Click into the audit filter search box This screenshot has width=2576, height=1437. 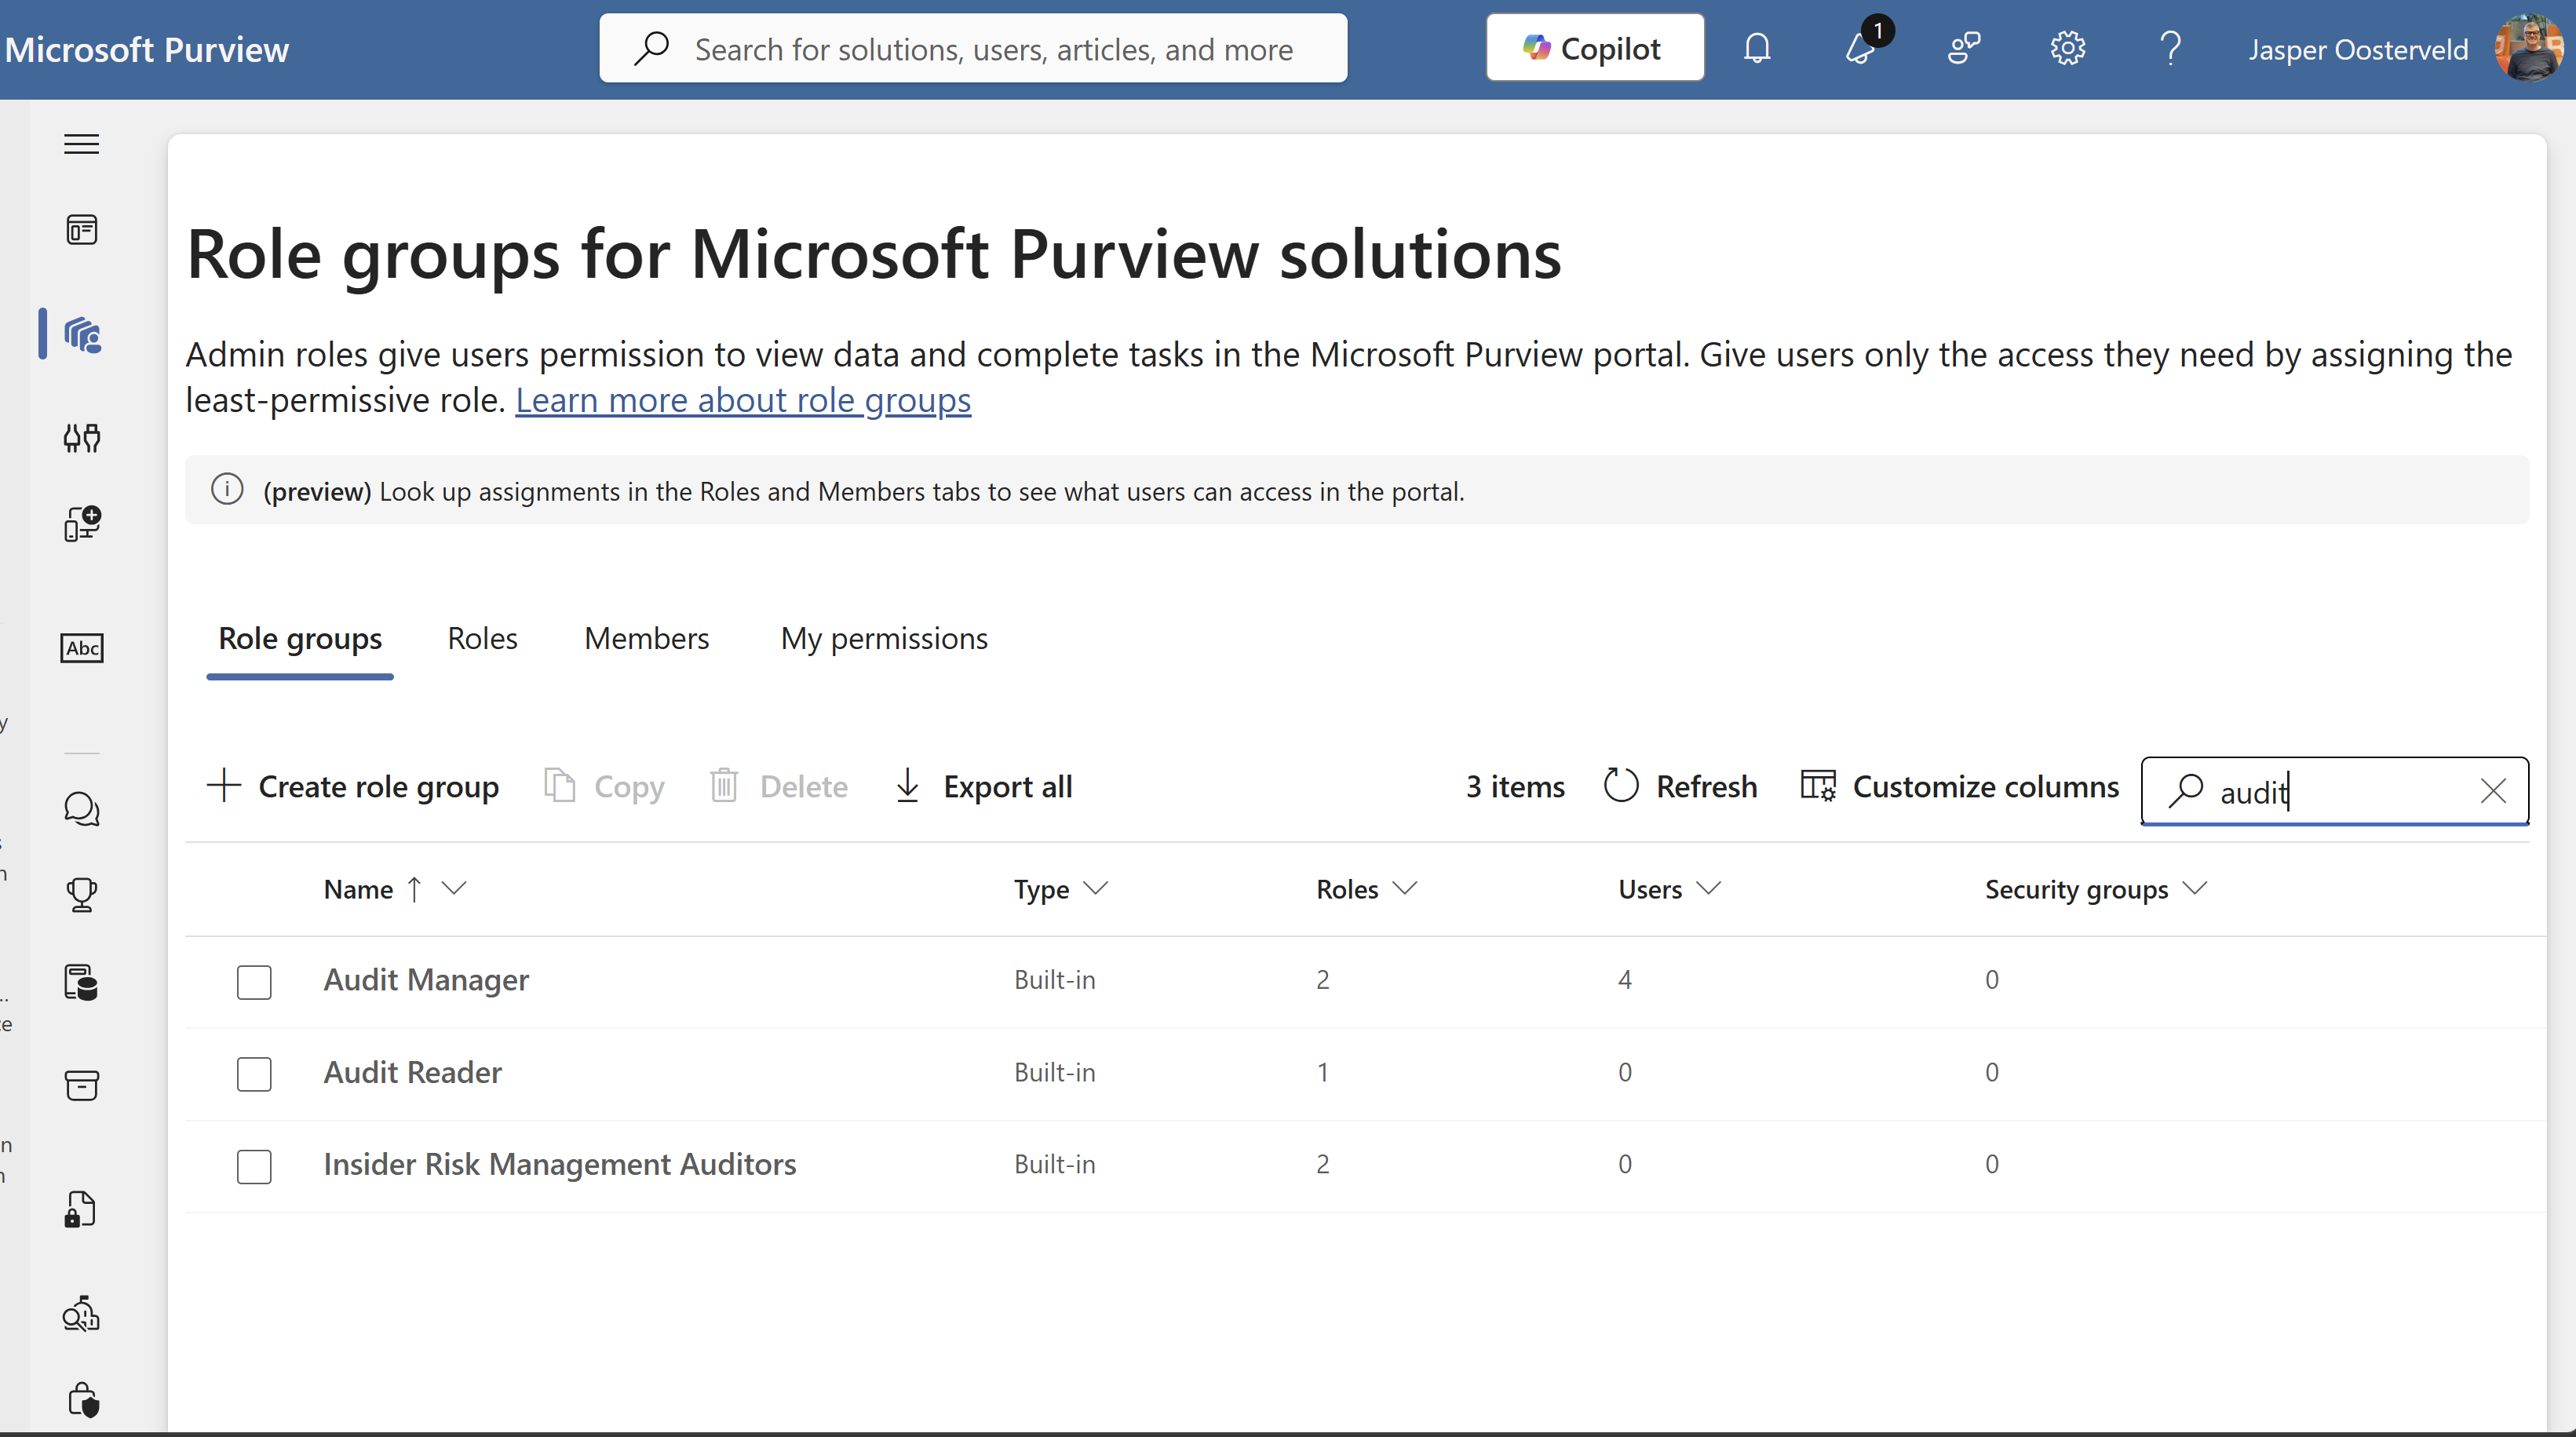point(2335,791)
